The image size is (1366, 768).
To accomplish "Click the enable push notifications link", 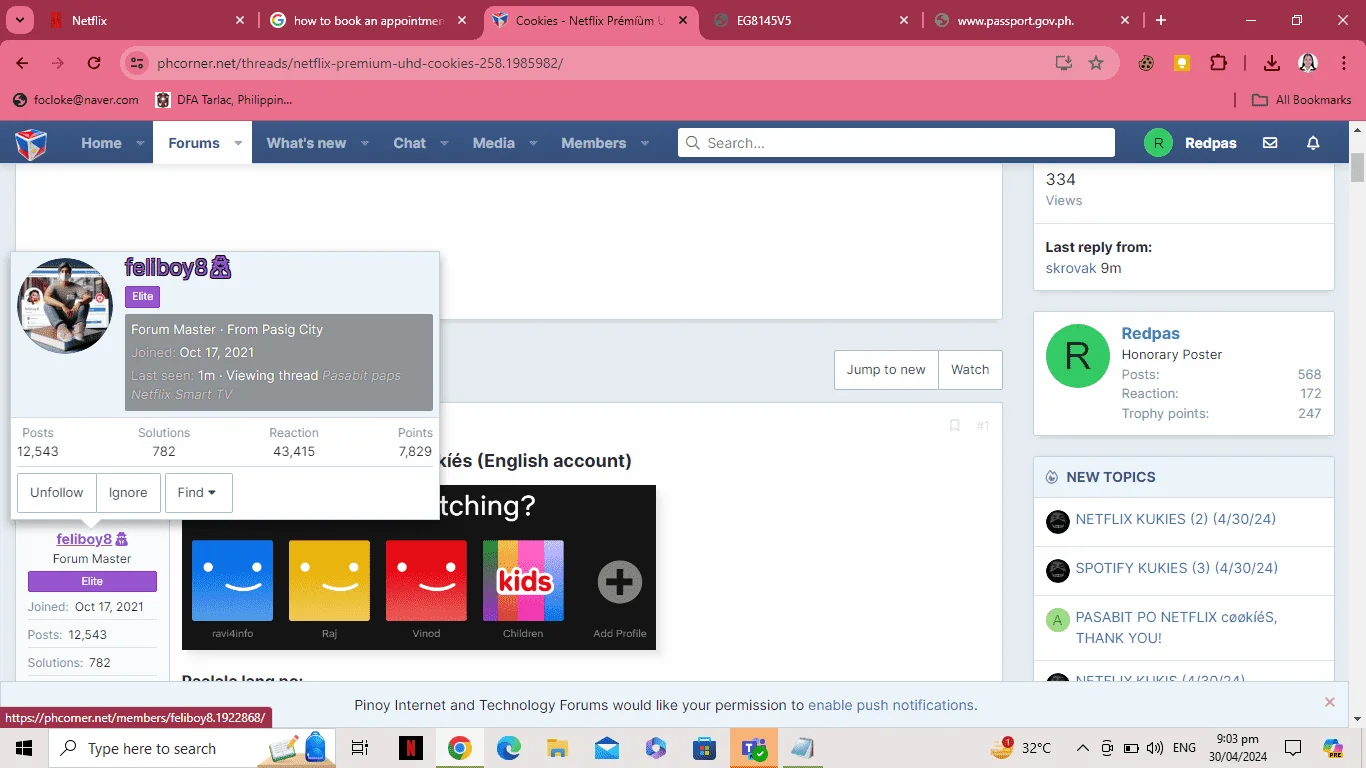I will click(892, 705).
